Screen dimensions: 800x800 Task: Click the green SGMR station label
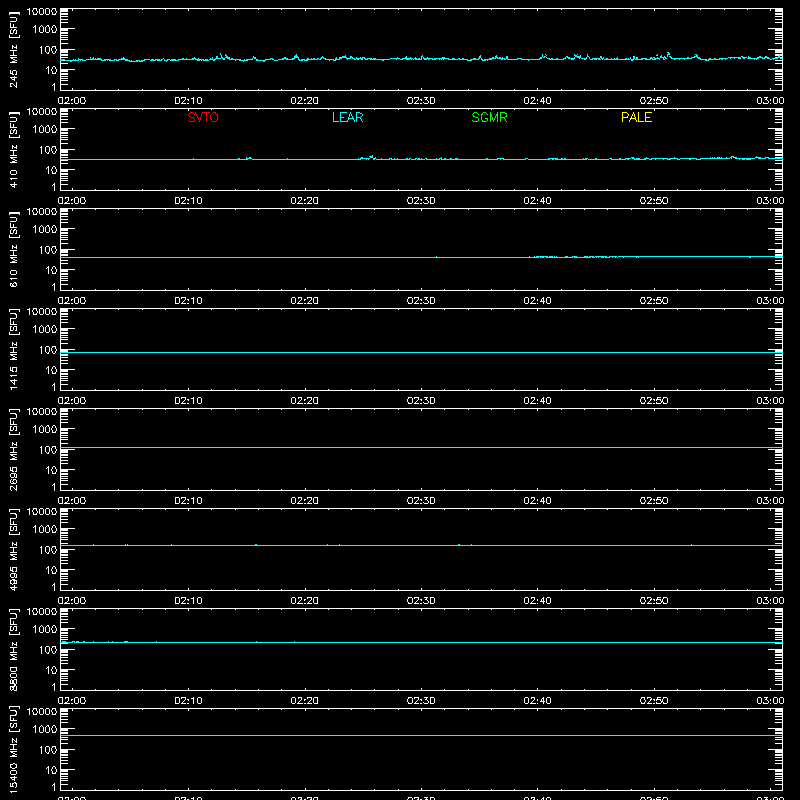[x=489, y=117]
